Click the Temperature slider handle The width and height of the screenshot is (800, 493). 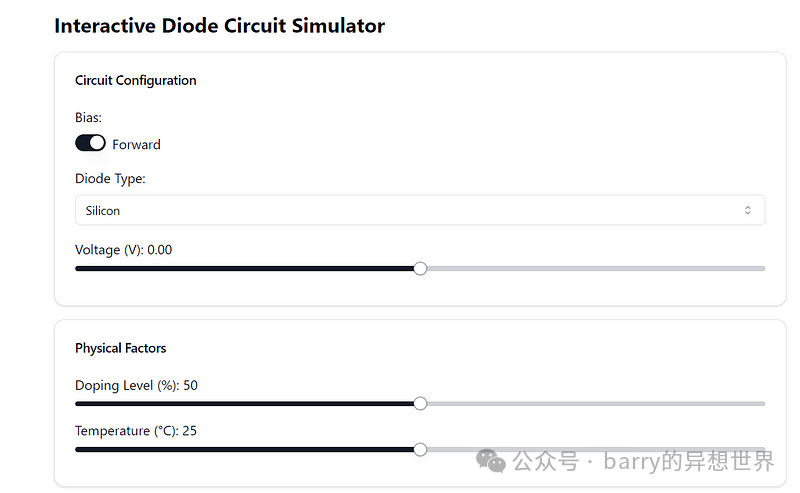pyautogui.click(x=420, y=449)
